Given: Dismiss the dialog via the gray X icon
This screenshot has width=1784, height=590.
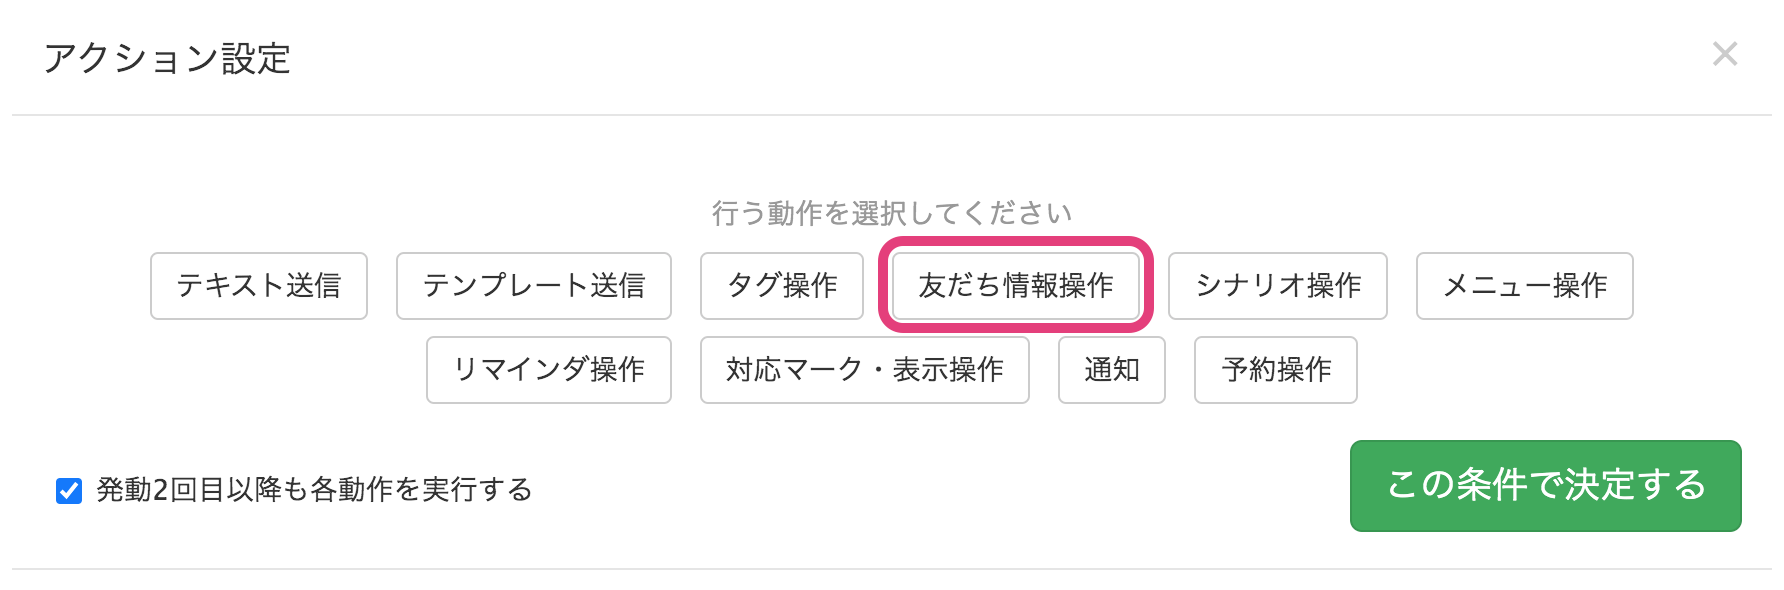Looking at the screenshot, I should [1724, 54].
